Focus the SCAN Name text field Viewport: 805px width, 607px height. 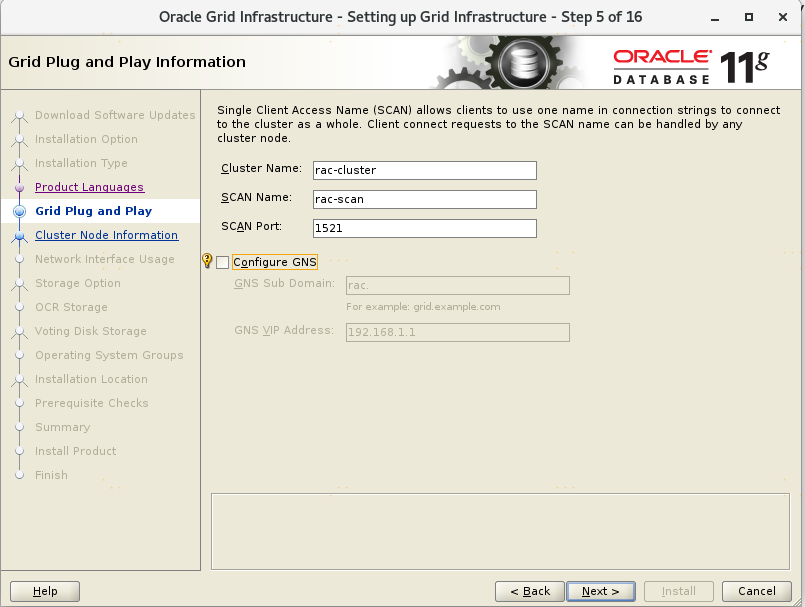(x=424, y=199)
